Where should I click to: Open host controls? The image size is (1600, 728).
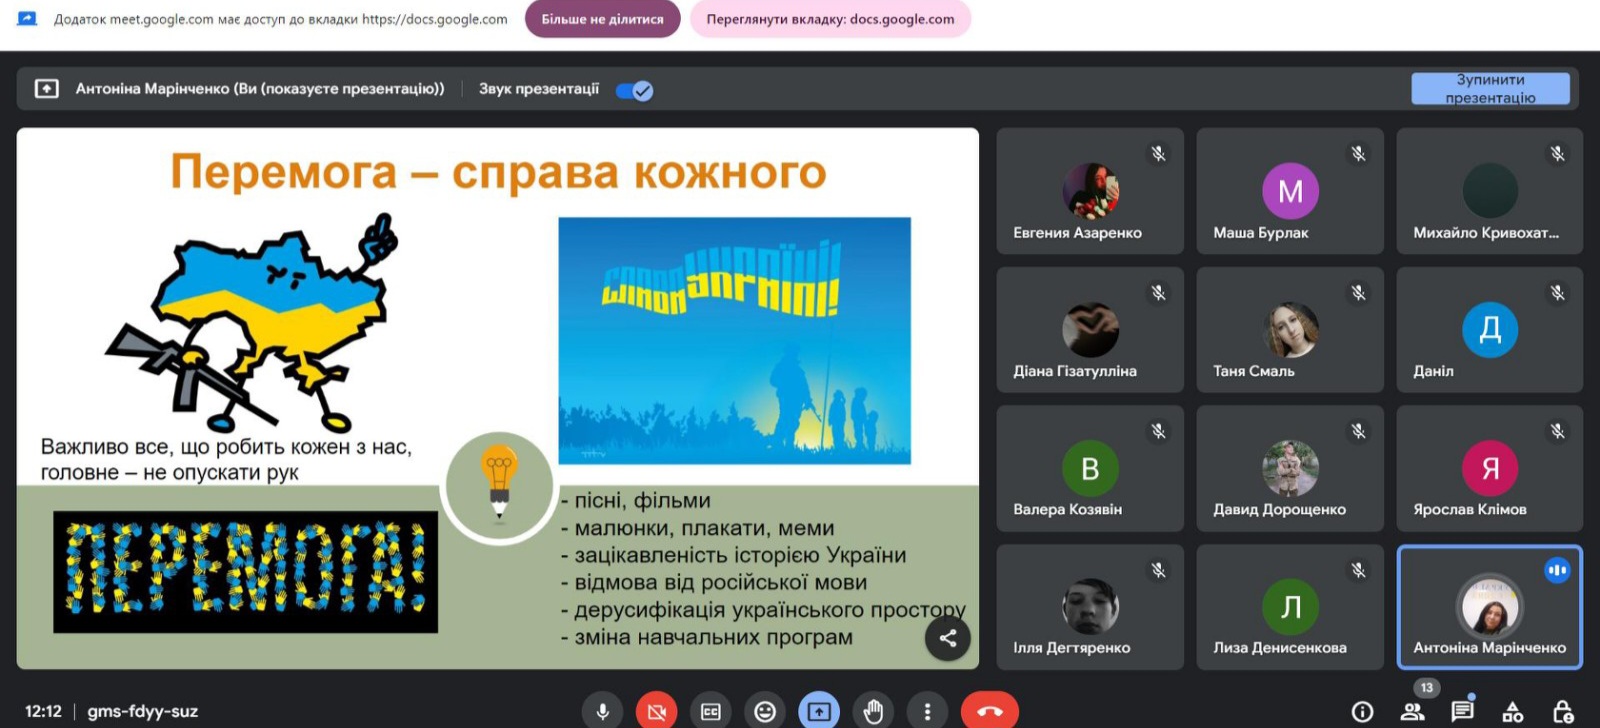coord(1563,711)
